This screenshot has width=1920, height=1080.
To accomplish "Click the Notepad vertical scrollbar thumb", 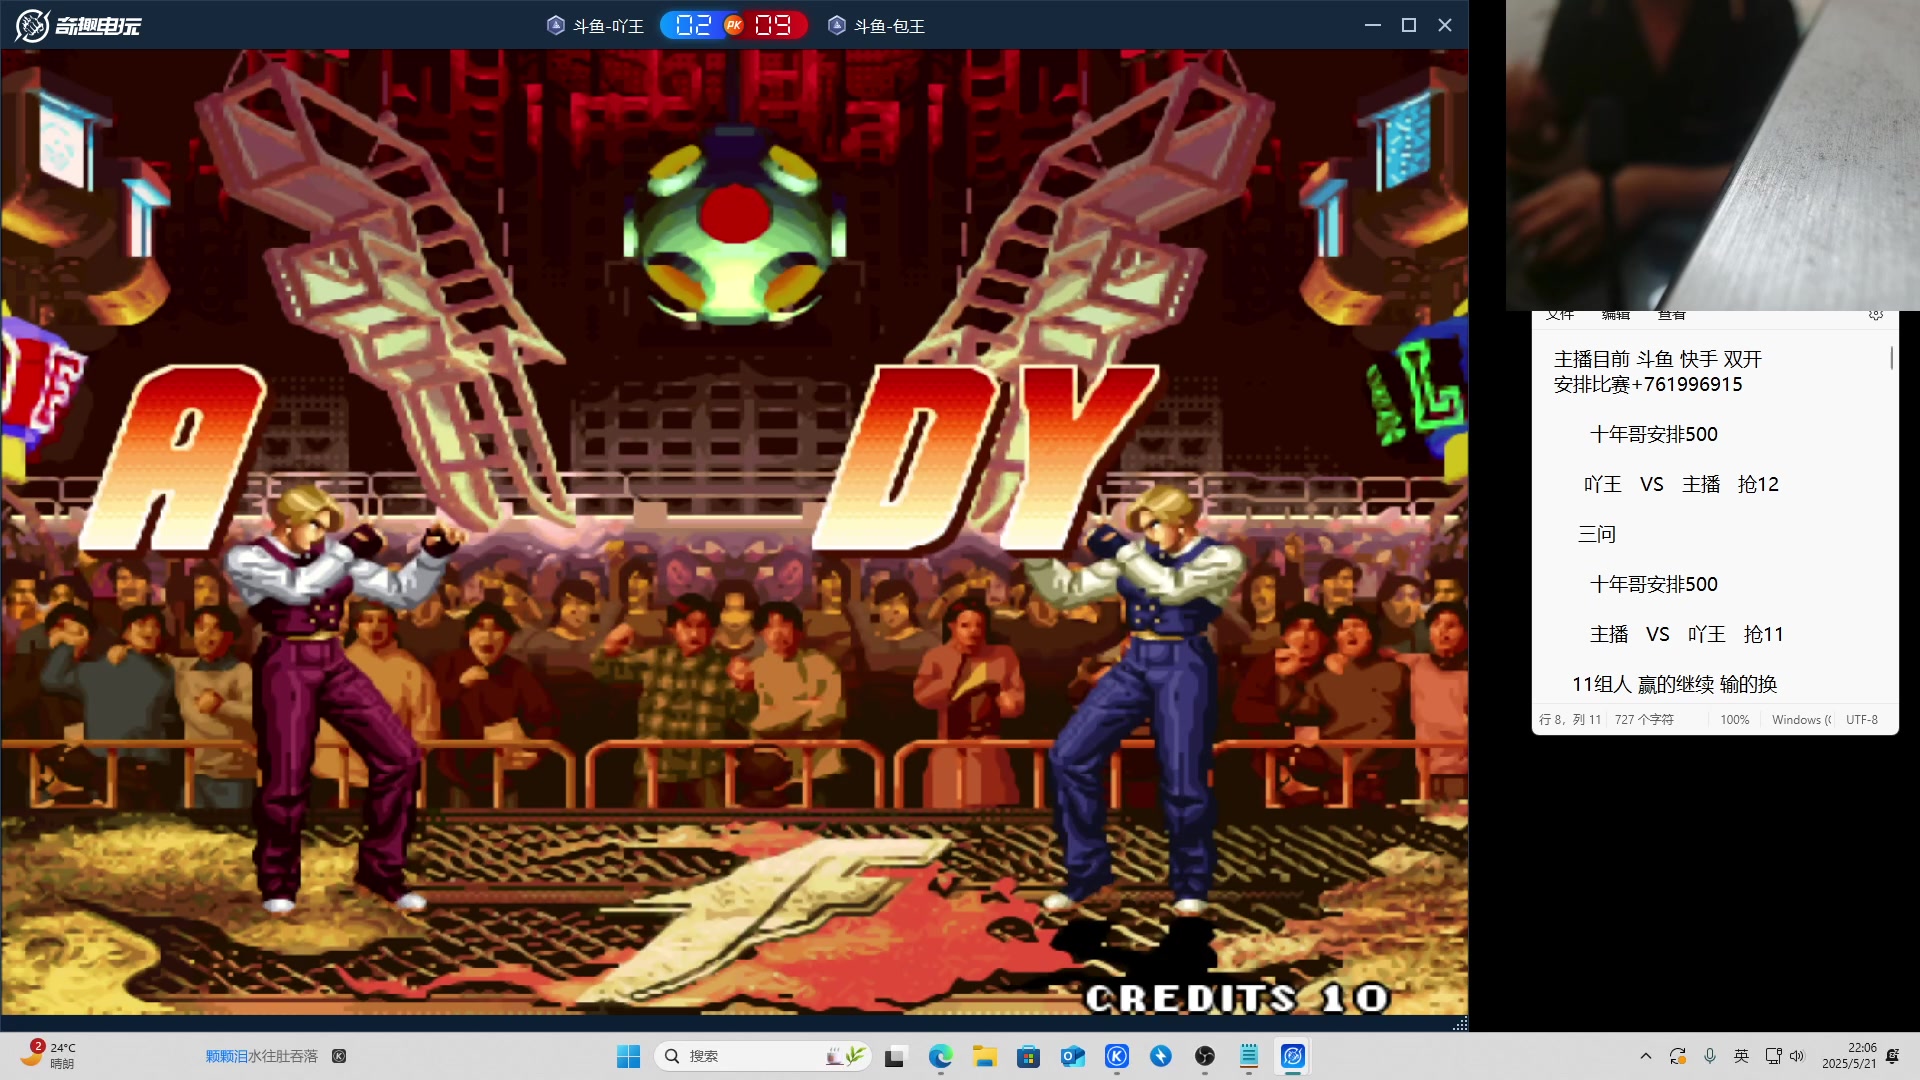I will point(1891,358).
